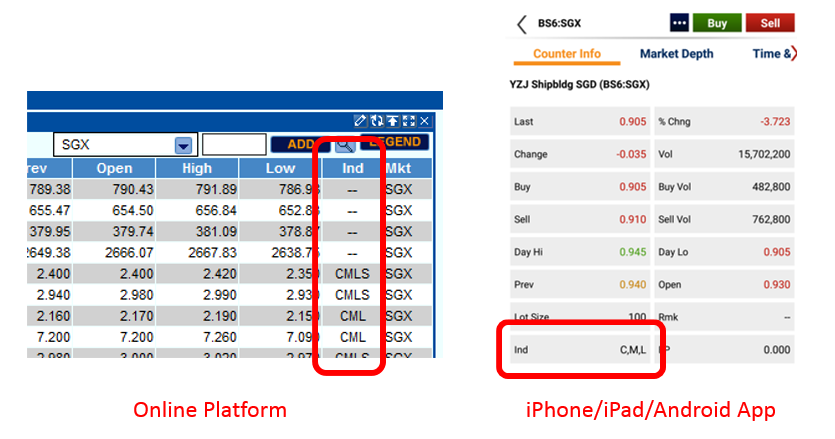The image size is (835, 439).
Task: Select the High cell value 656.84
Action: tap(216, 210)
